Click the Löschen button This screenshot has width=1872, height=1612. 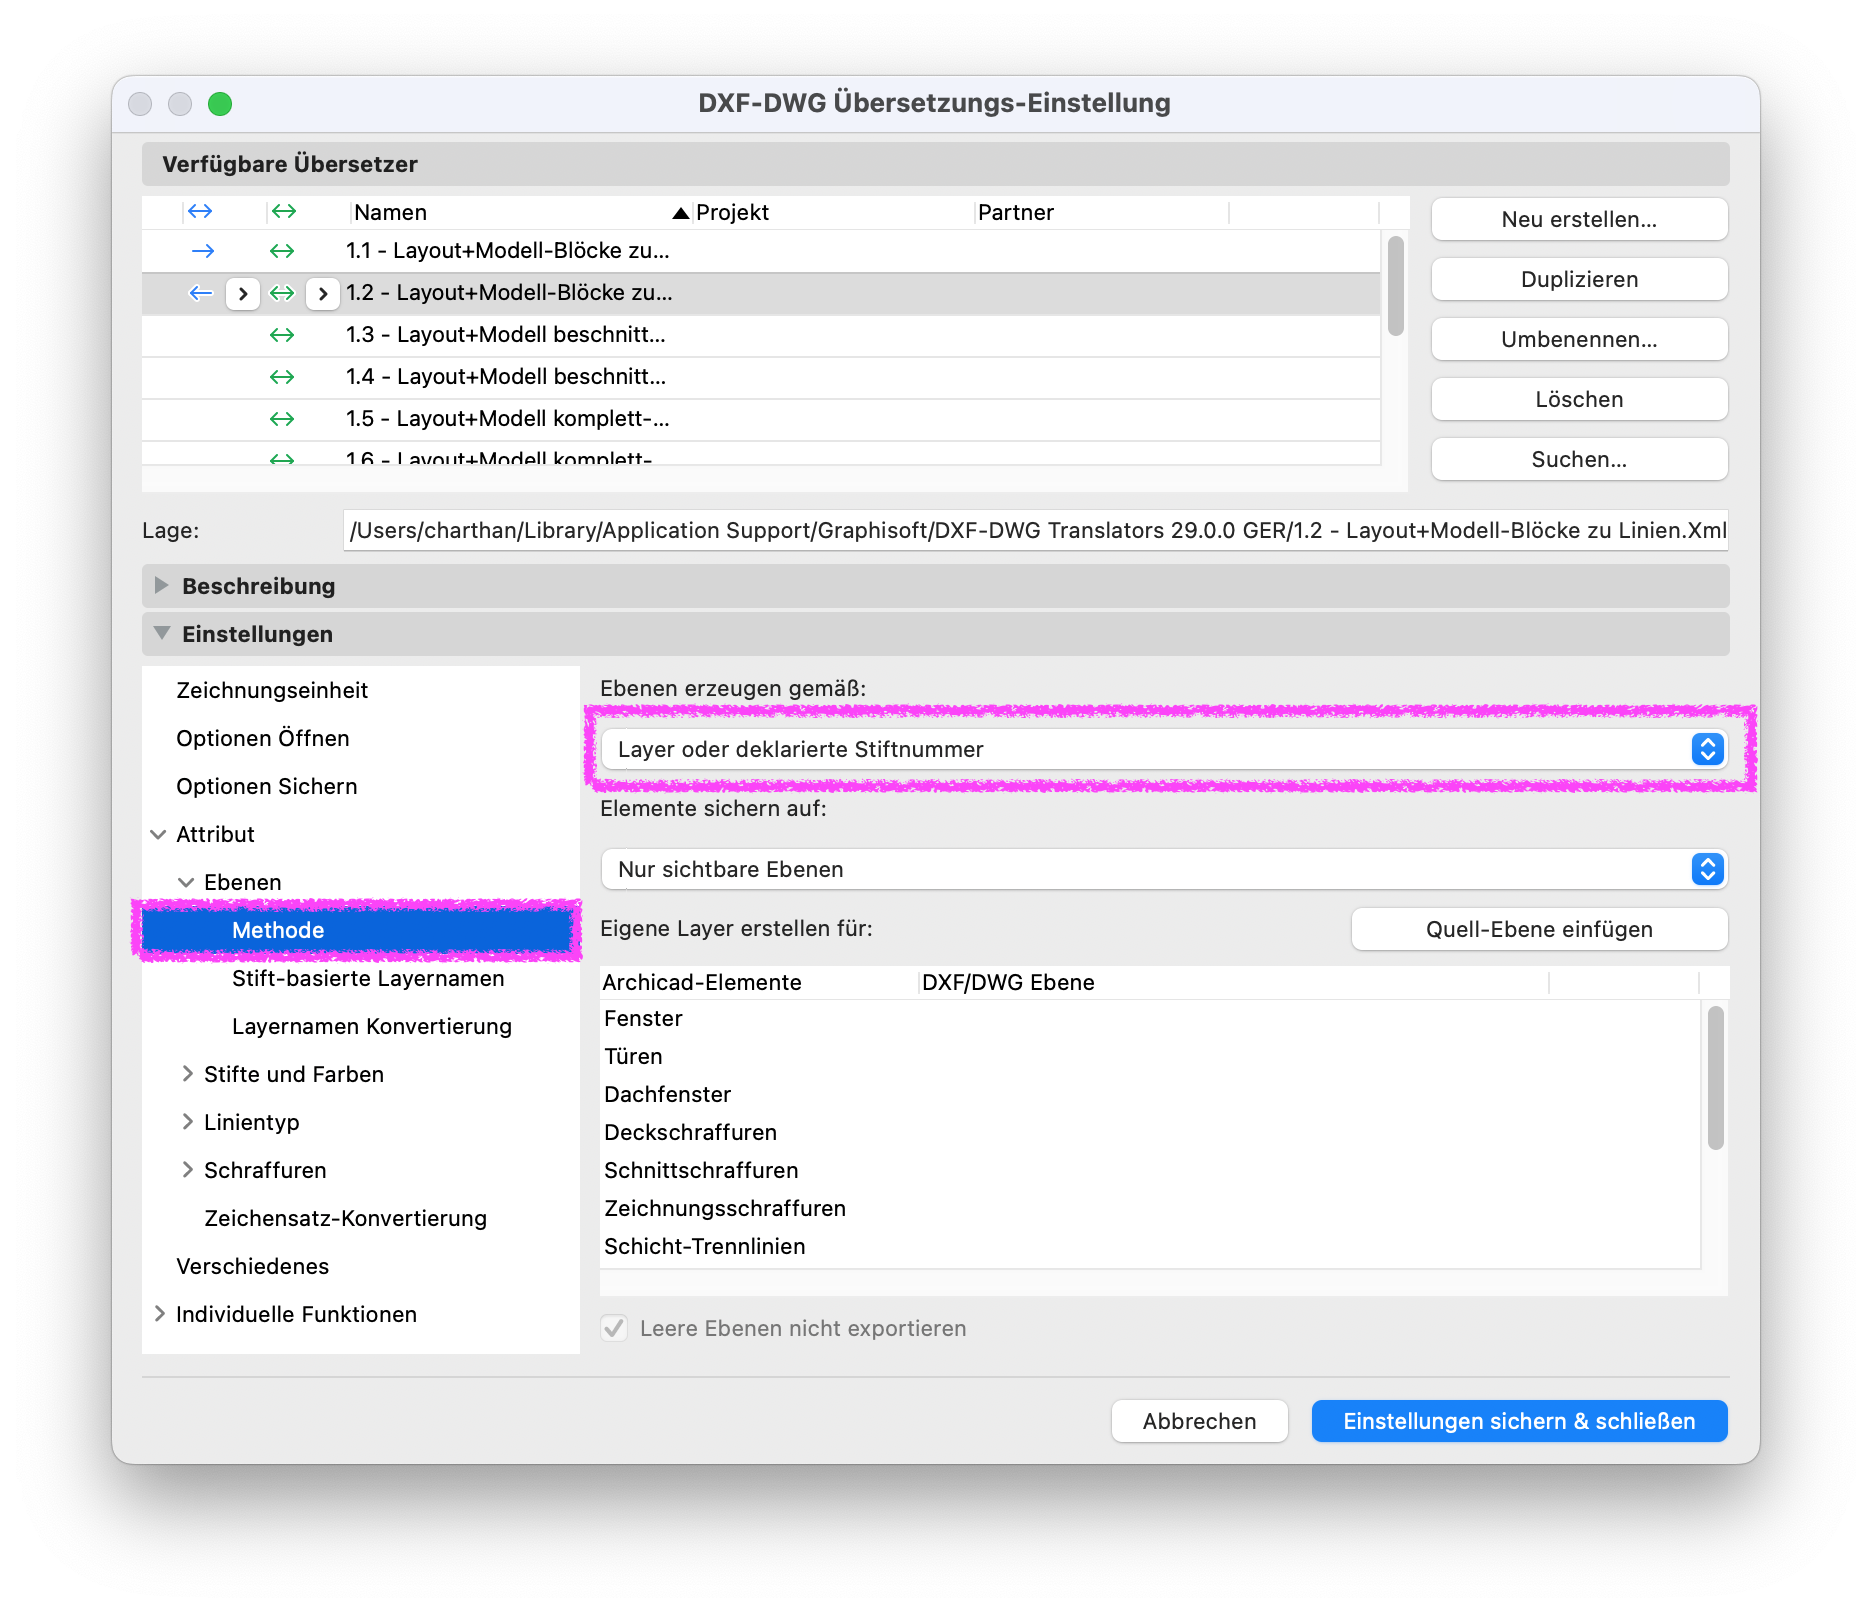pyautogui.click(x=1579, y=399)
